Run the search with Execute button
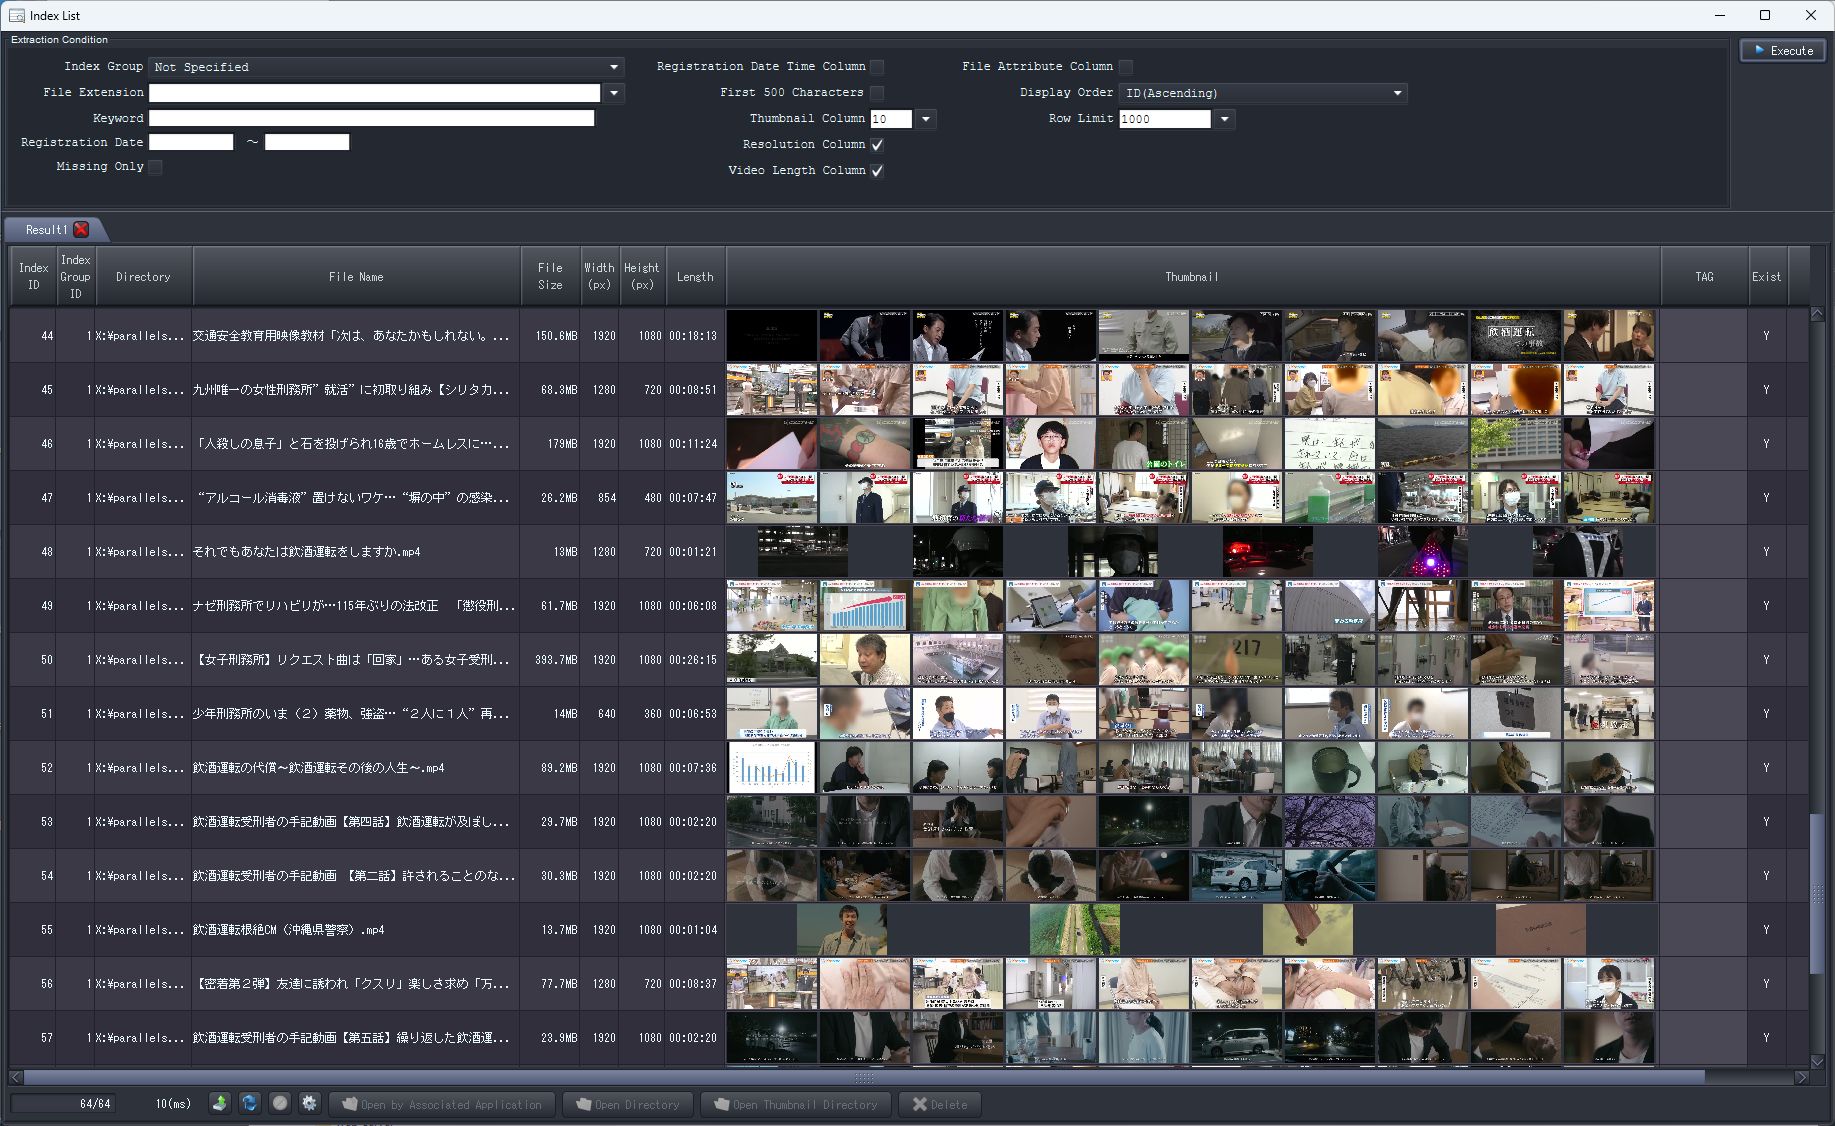The width and height of the screenshot is (1835, 1126). point(1781,50)
